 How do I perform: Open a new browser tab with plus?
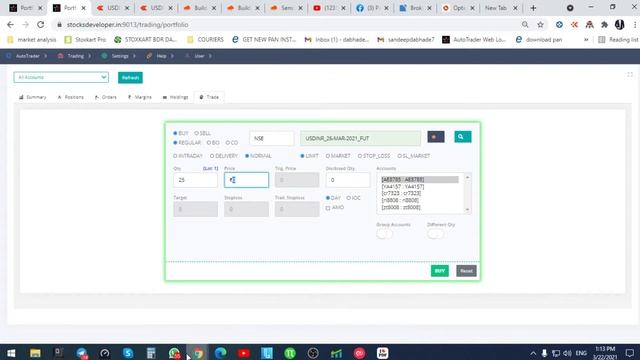533,8
